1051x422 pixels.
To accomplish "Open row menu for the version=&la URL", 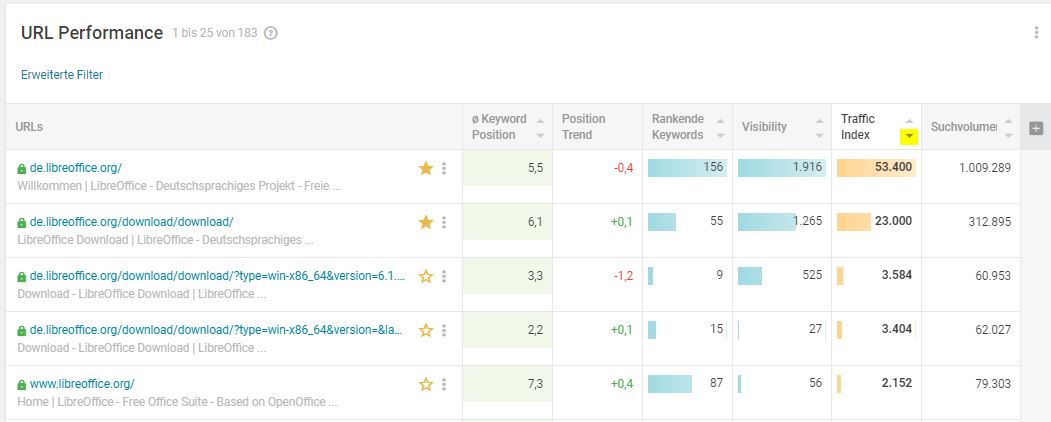I will pyautogui.click(x=444, y=330).
